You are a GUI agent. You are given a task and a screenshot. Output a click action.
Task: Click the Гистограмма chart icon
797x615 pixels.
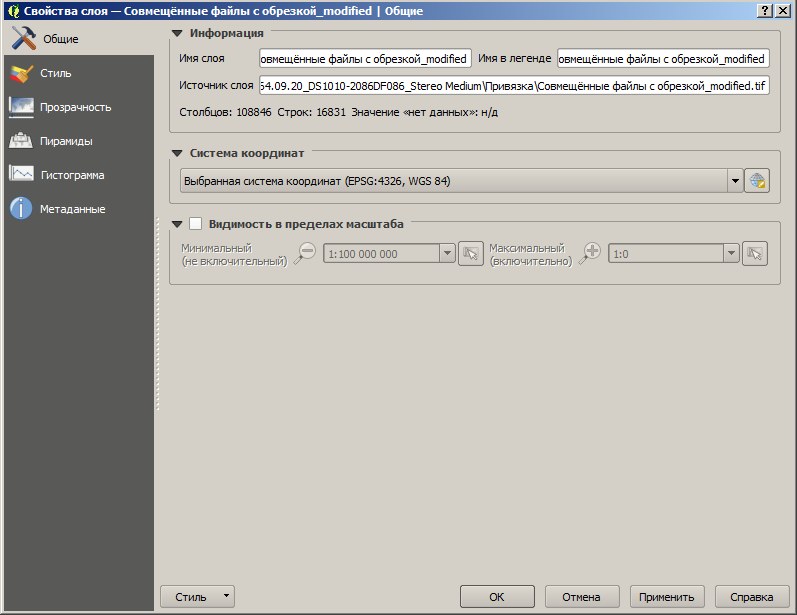pyautogui.click(x=21, y=174)
